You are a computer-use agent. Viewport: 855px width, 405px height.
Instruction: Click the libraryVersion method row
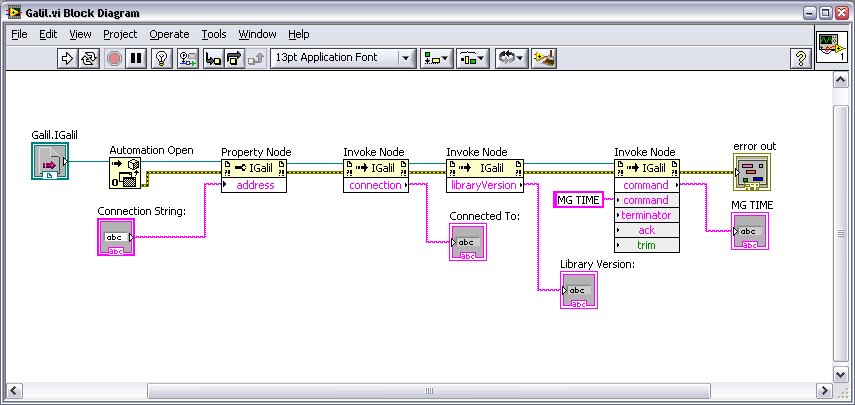(485, 185)
